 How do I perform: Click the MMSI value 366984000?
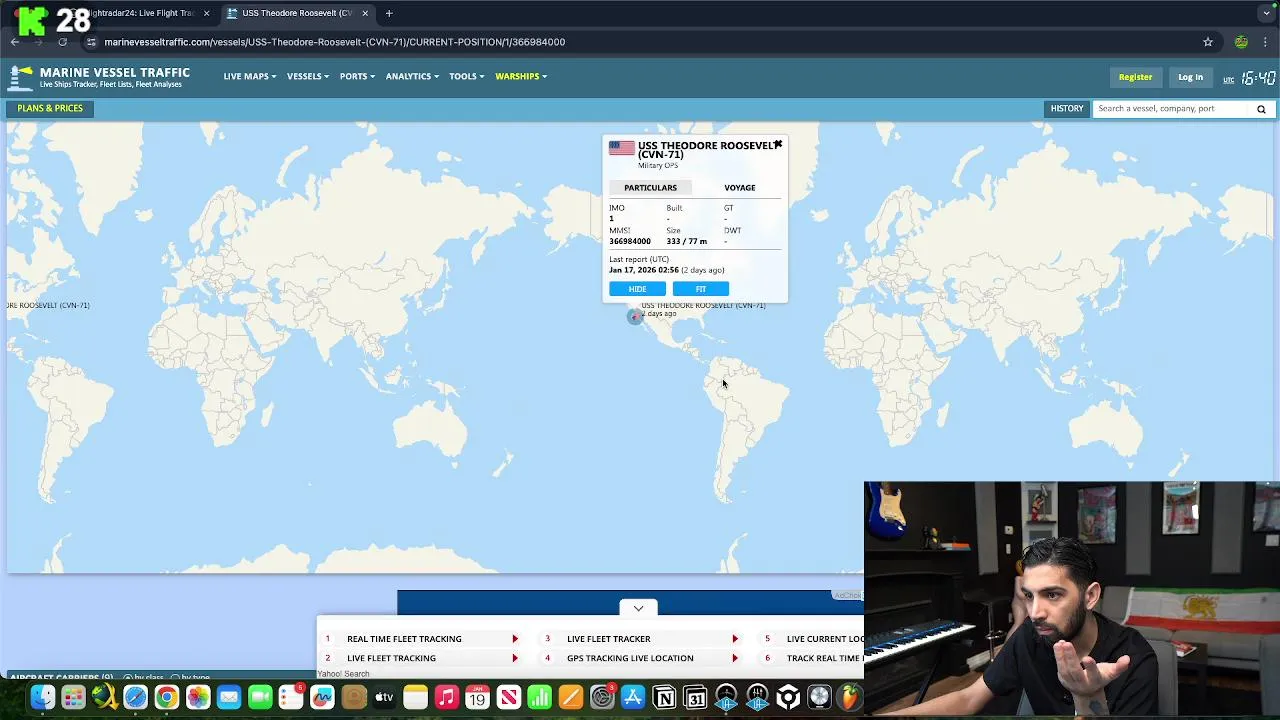(630, 241)
